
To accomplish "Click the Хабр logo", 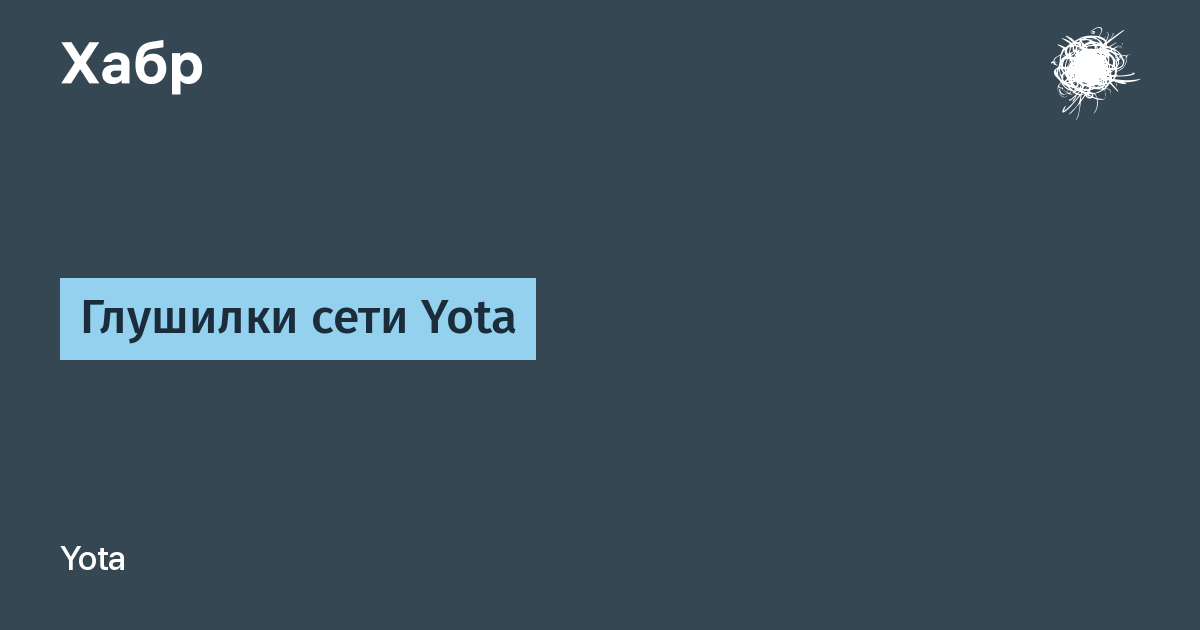I will (132, 65).
